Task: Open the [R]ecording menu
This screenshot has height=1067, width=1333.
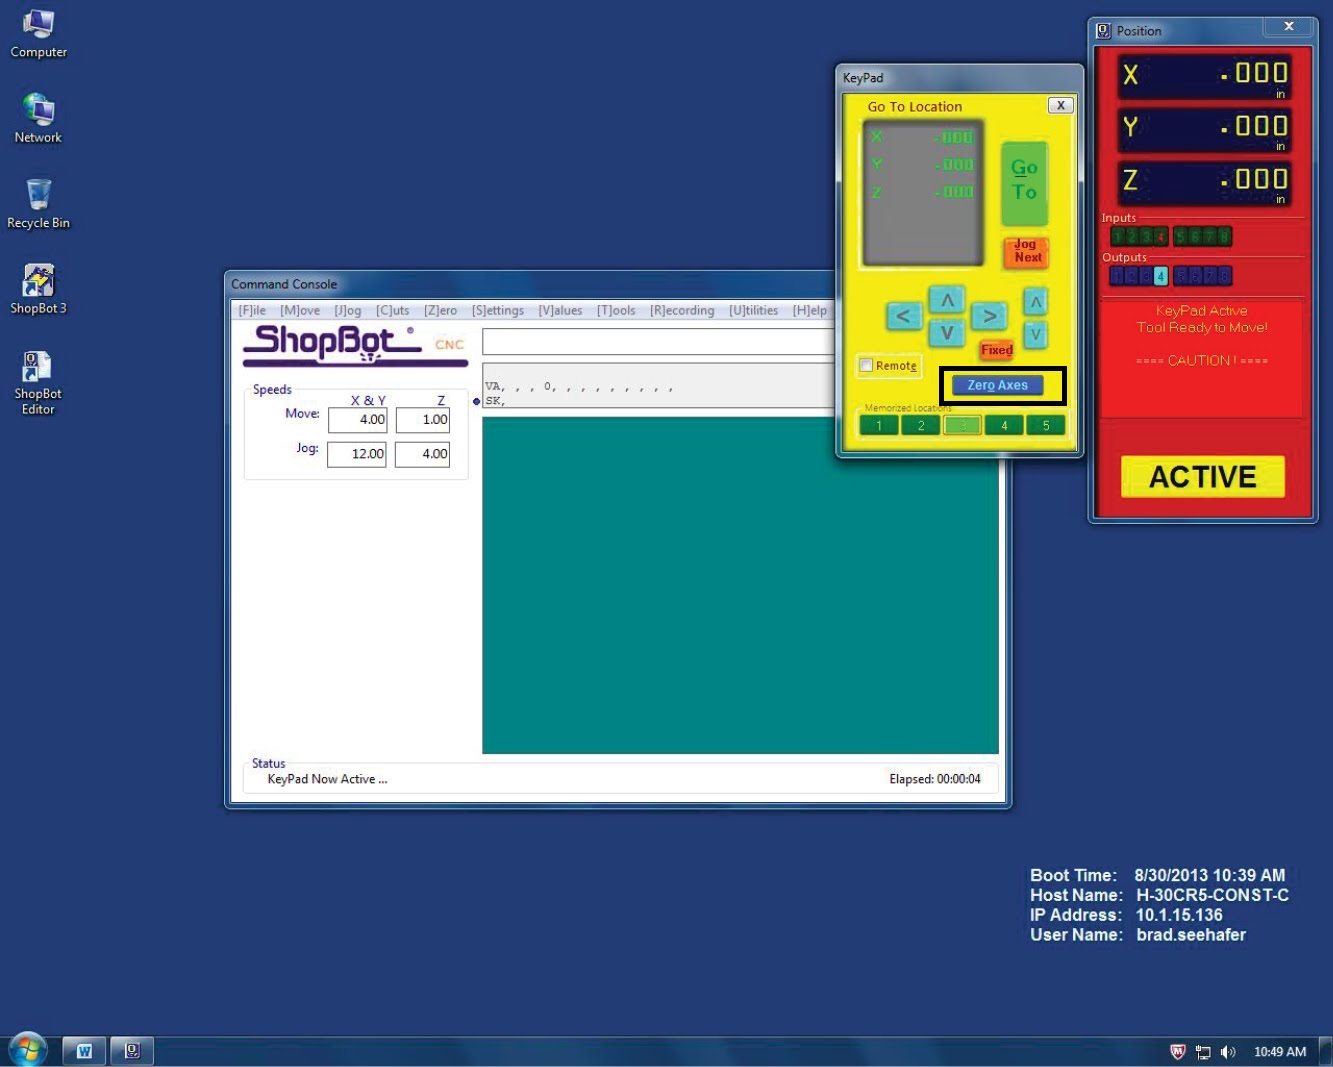Action: click(x=682, y=311)
